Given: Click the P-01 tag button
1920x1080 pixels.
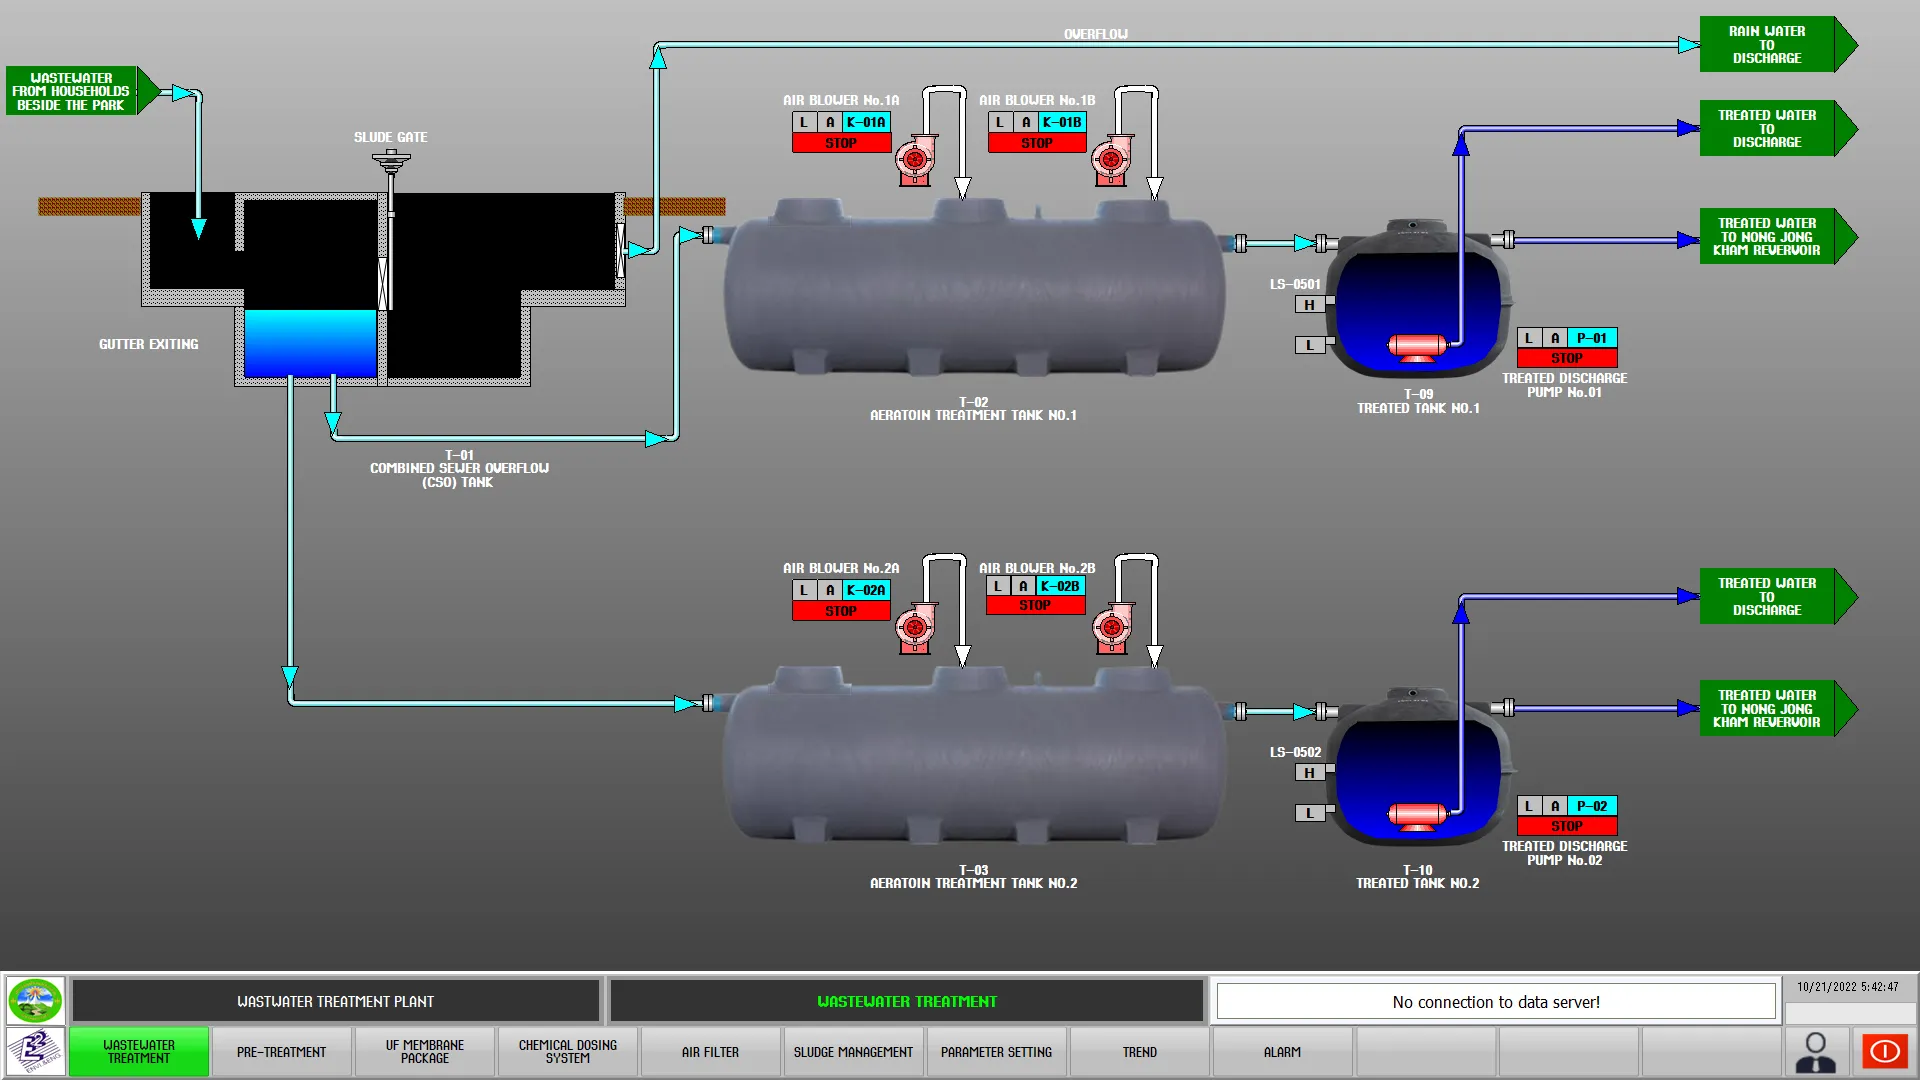Looking at the screenshot, I should click(1592, 338).
